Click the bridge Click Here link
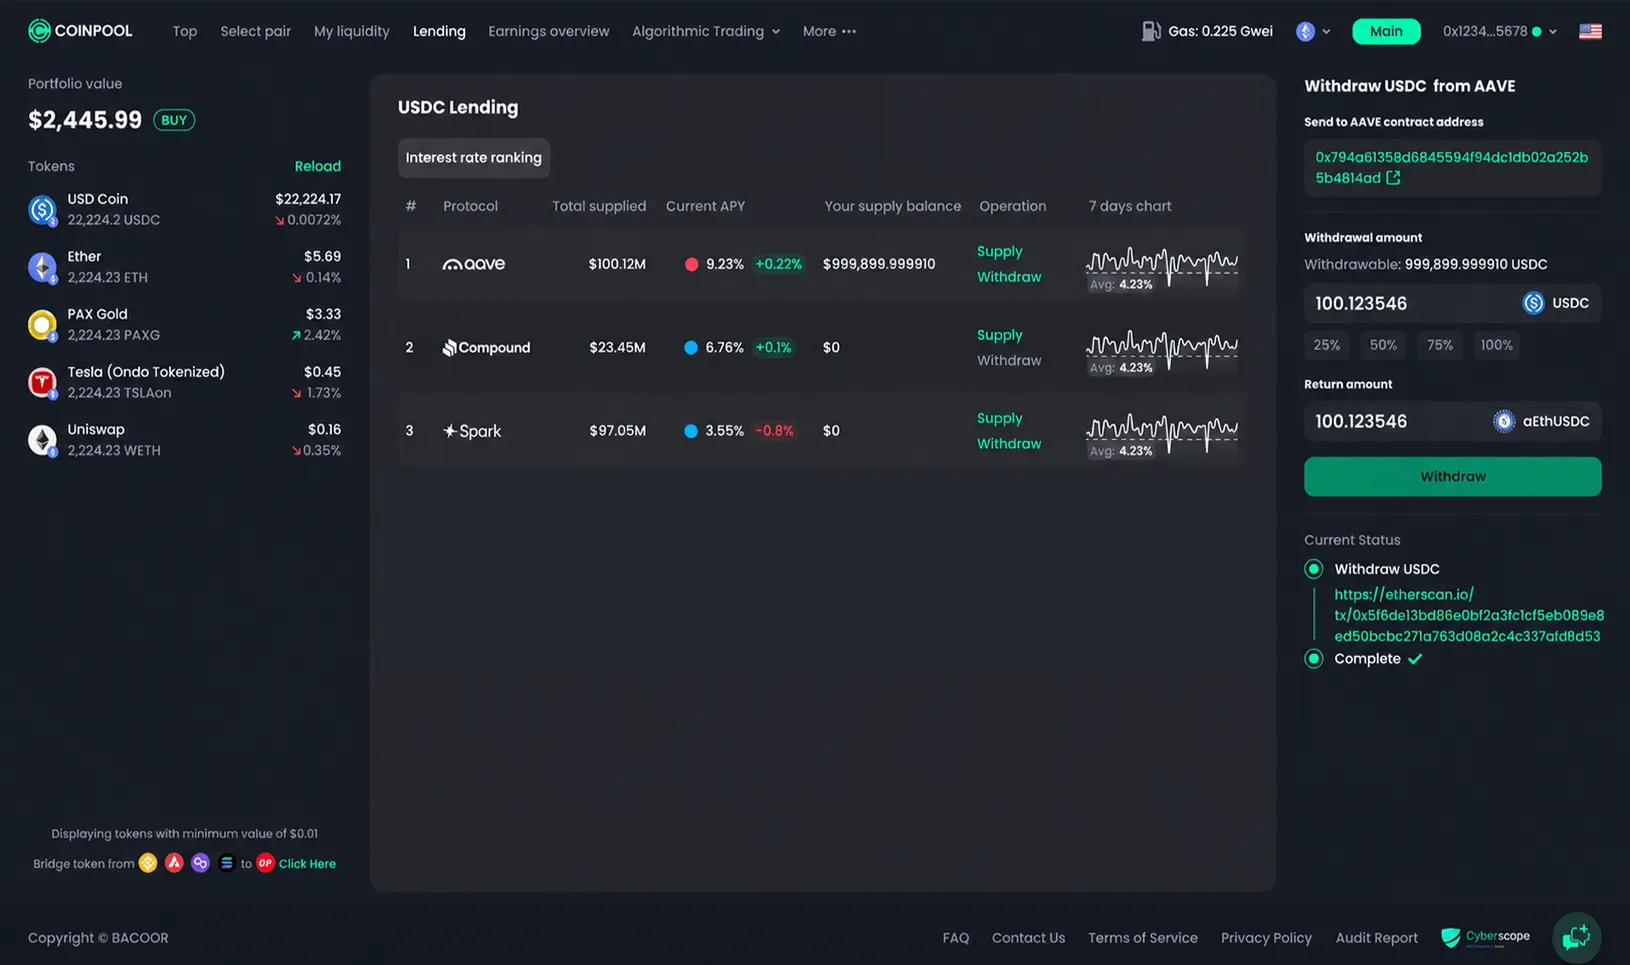This screenshot has height=965, width=1630. (x=307, y=864)
